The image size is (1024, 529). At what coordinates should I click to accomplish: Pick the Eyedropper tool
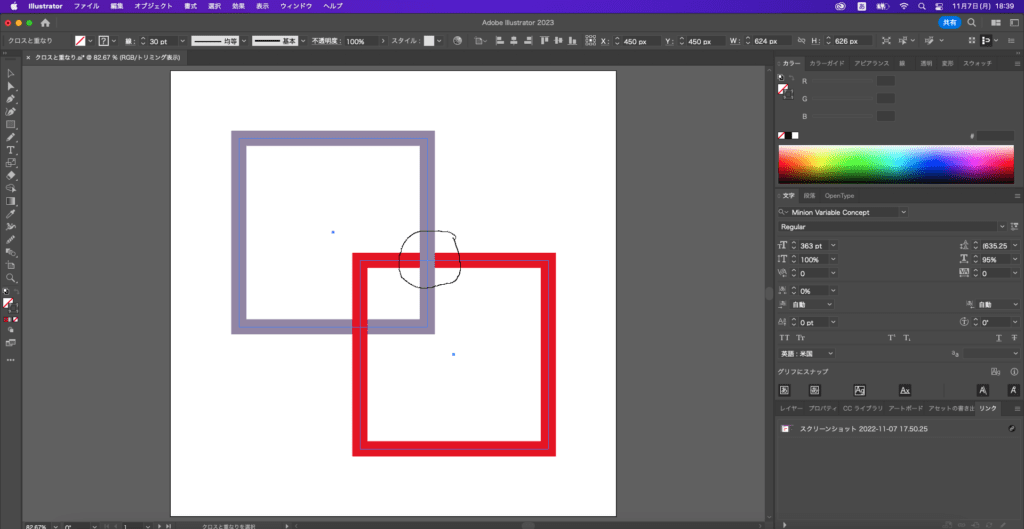(x=11, y=213)
